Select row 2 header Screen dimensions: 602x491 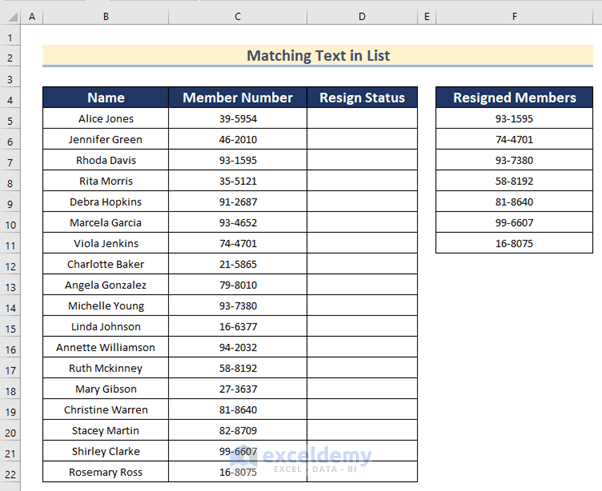10,58
